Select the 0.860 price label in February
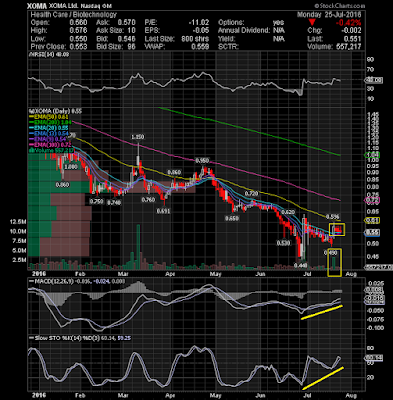The image size is (393, 400). (63, 185)
